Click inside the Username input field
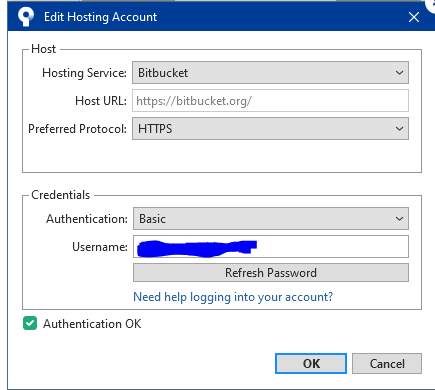 point(271,247)
